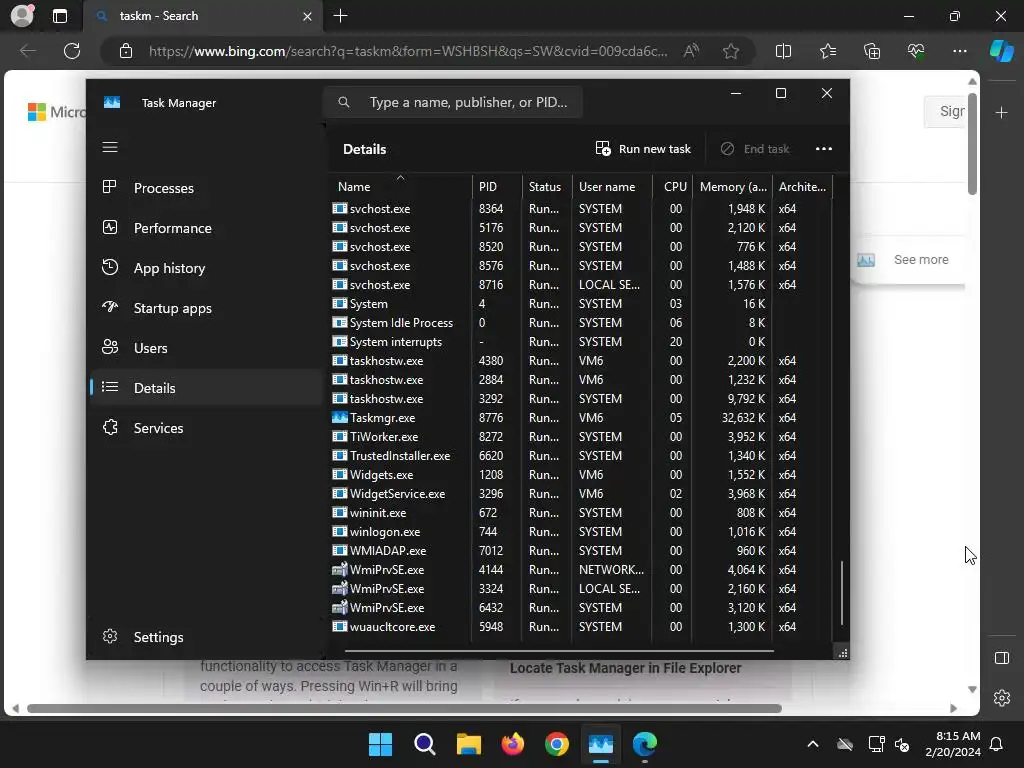Go to Startup apps page
Image resolution: width=1024 pixels, height=768 pixels.
[x=206, y=308]
